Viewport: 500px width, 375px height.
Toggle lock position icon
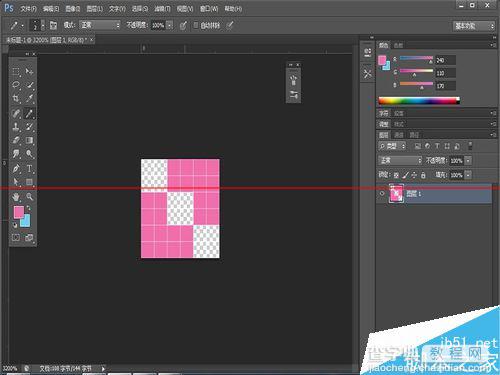click(414, 175)
